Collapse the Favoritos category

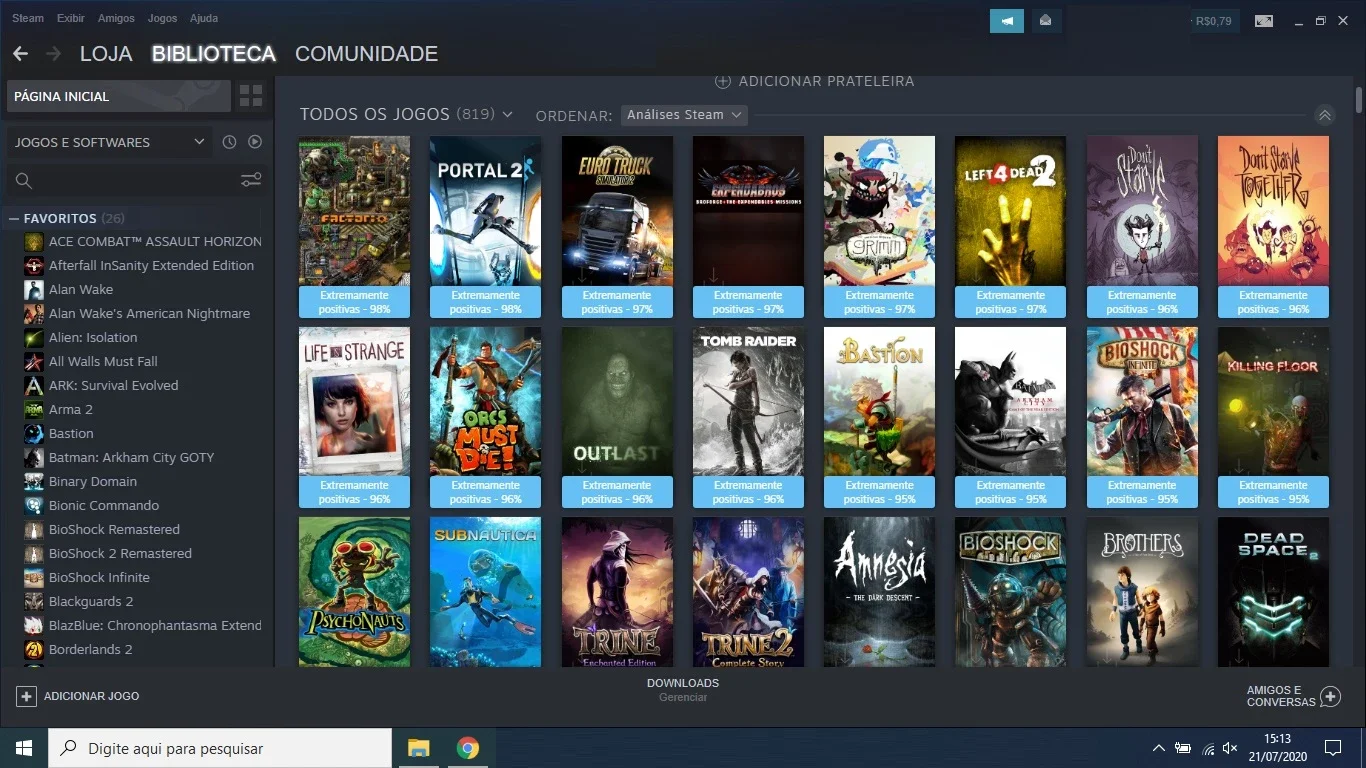coord(14,218)
